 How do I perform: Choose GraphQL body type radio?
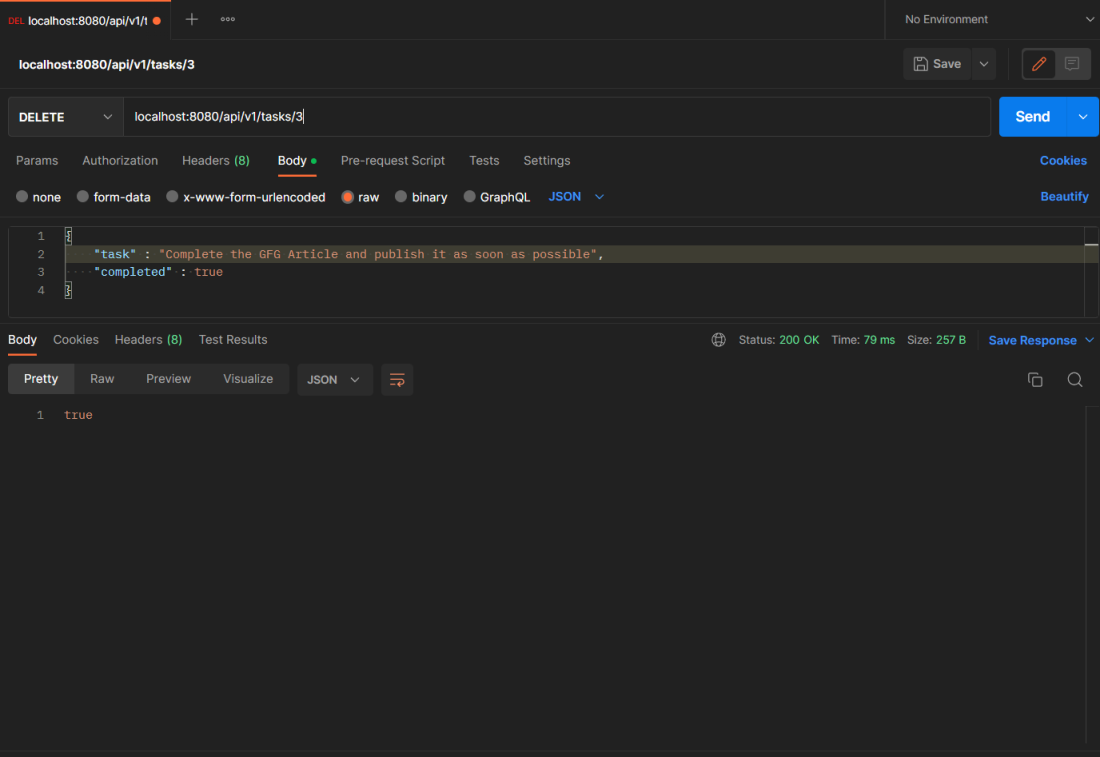(469, 196)
